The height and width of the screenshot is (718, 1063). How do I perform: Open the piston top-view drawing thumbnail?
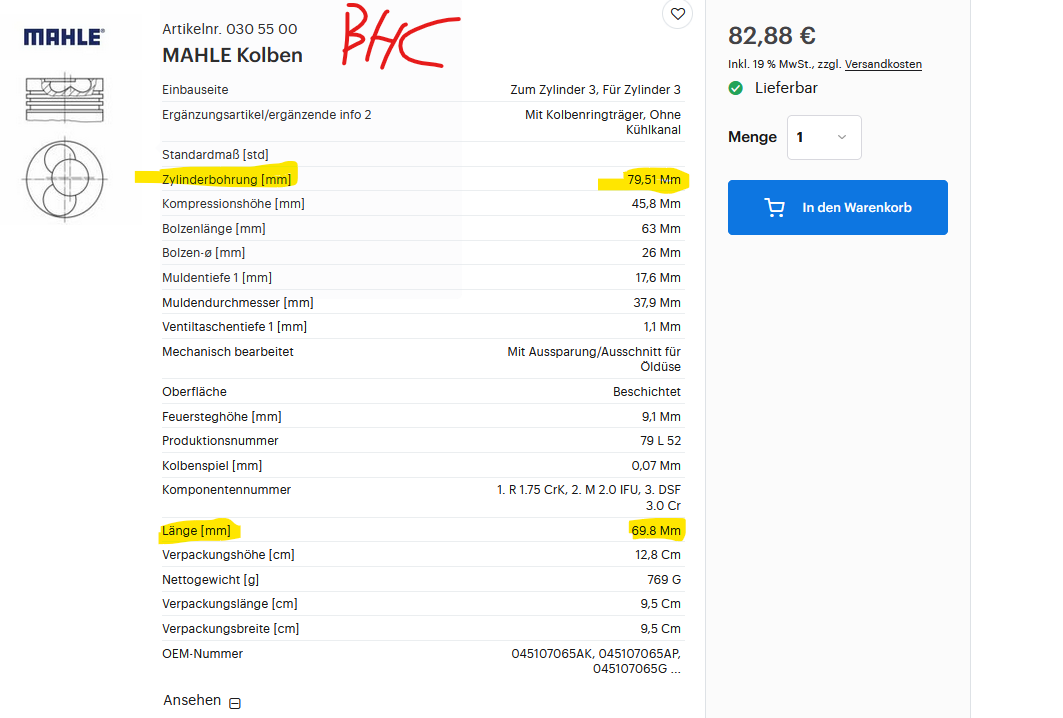(64, 178)
